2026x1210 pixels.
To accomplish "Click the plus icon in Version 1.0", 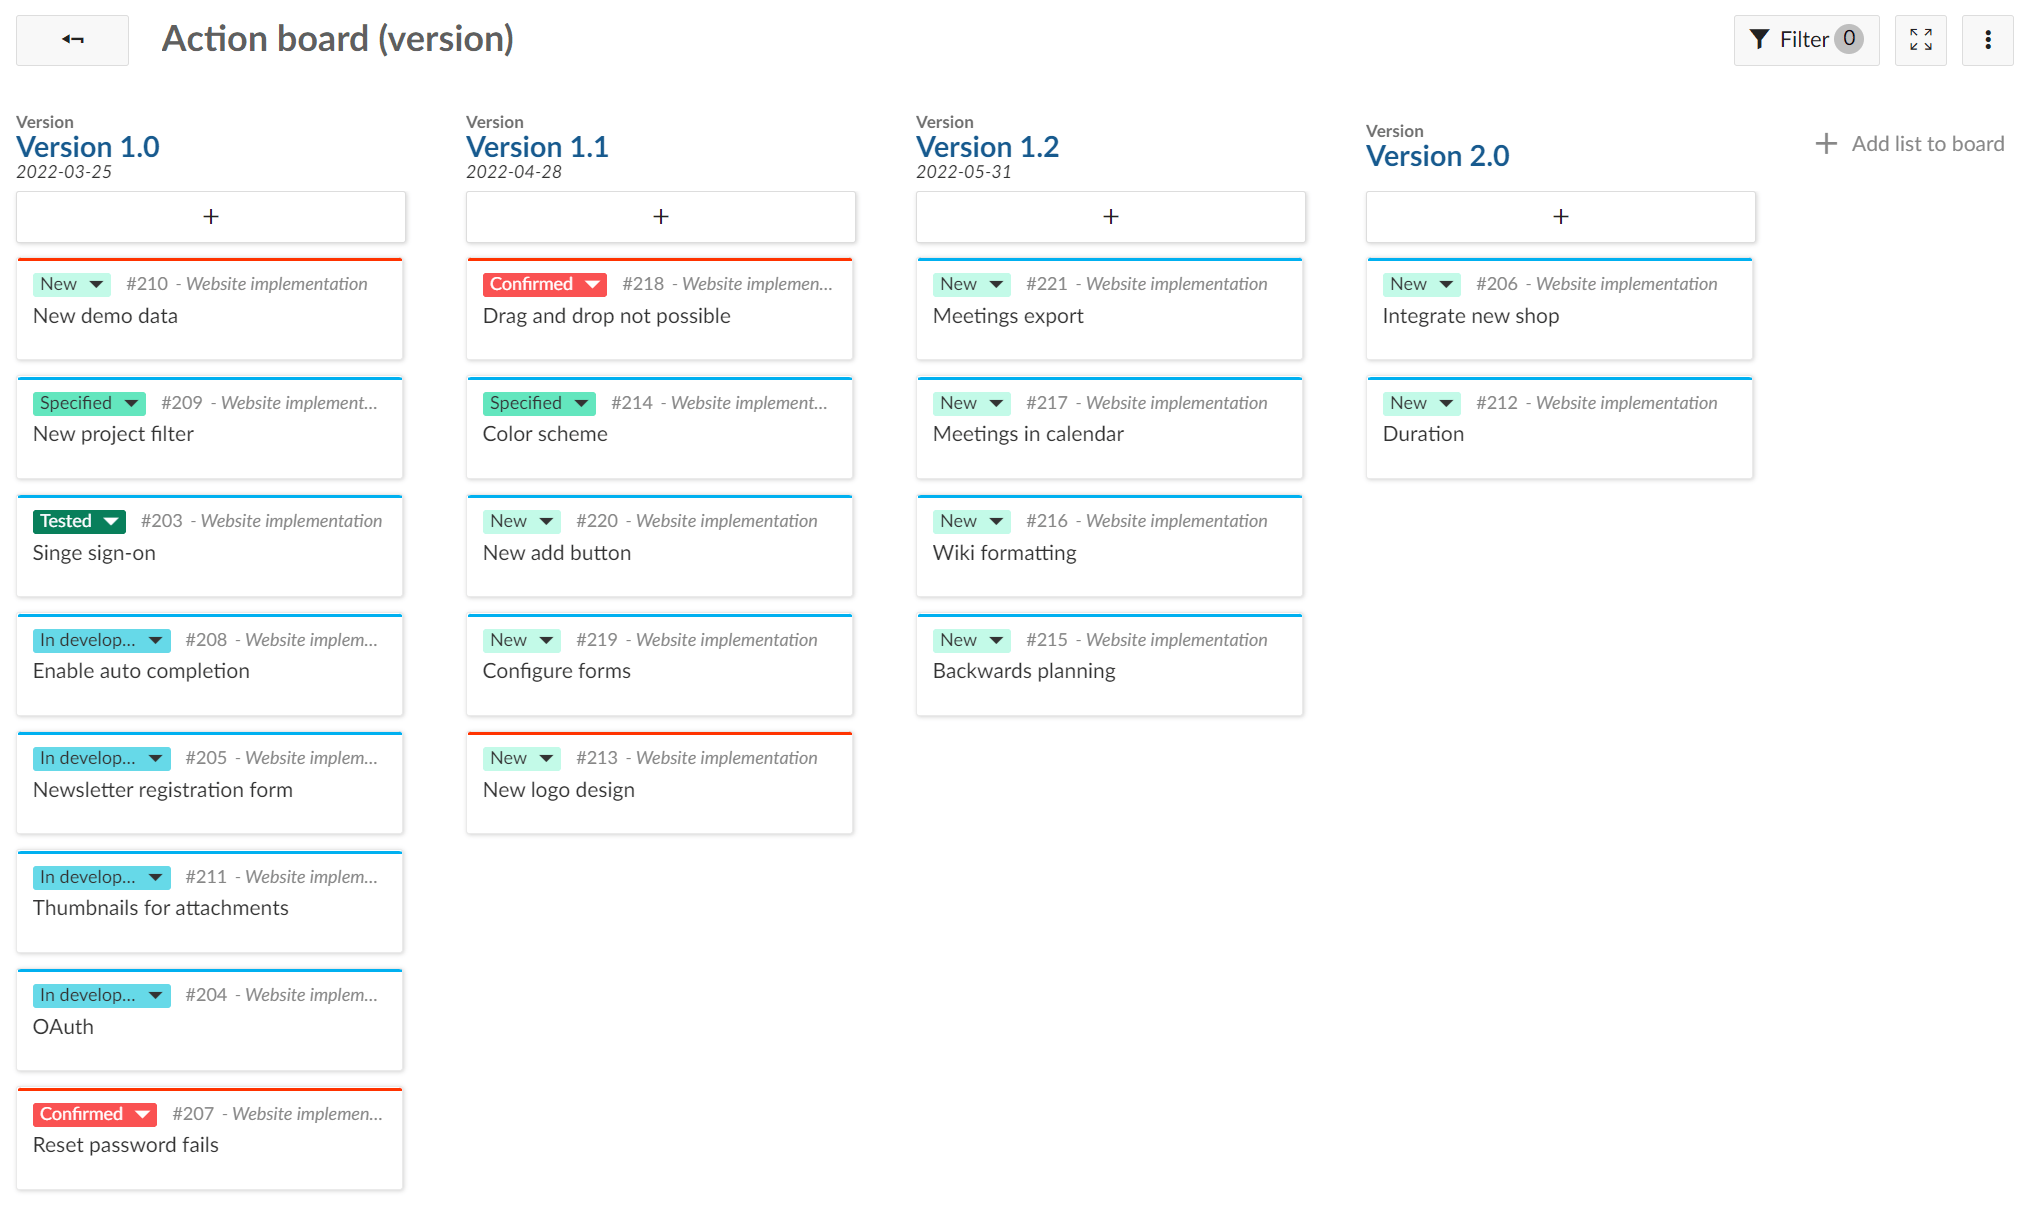I will (x=210, y=216).
